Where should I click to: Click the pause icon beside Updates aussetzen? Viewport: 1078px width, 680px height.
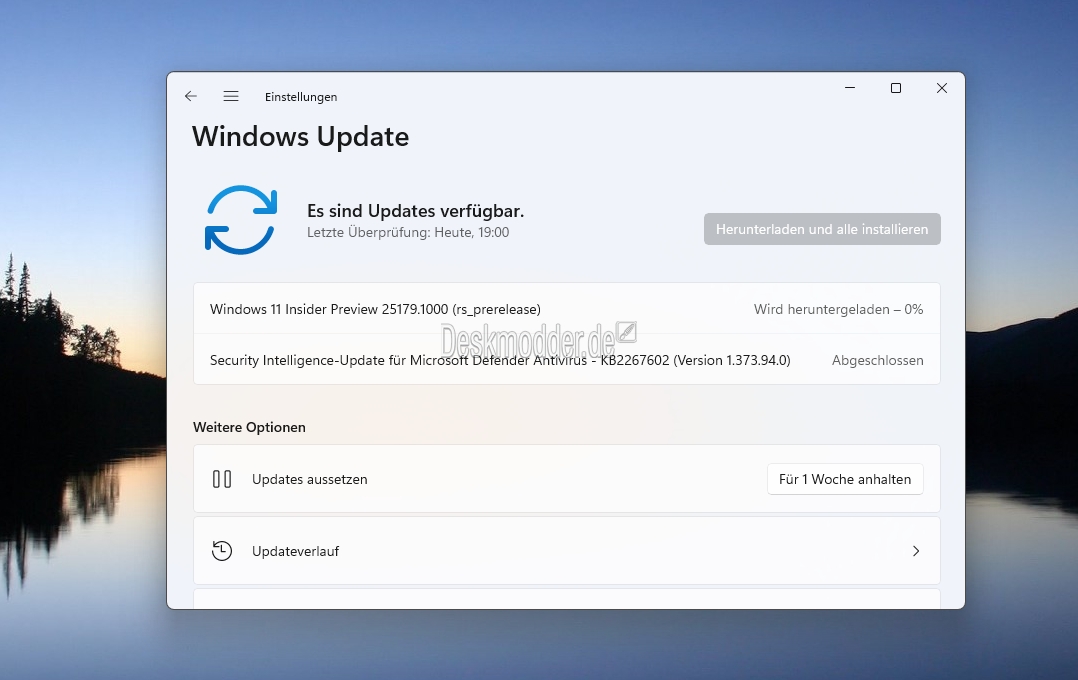[222, 479]
